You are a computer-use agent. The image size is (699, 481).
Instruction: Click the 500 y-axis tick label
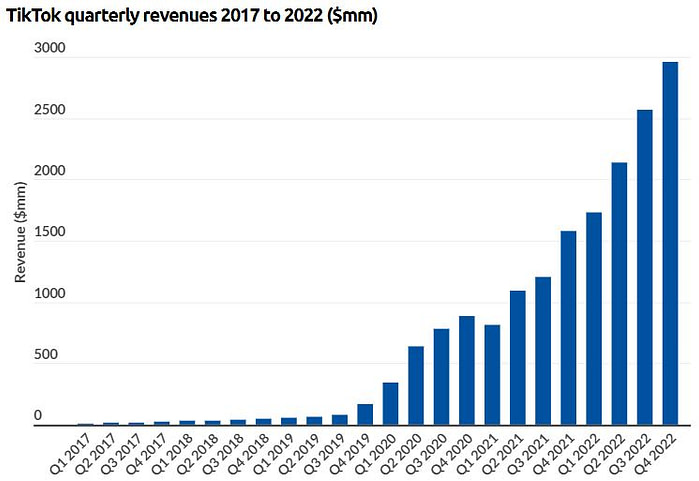[x=54, y=356]
